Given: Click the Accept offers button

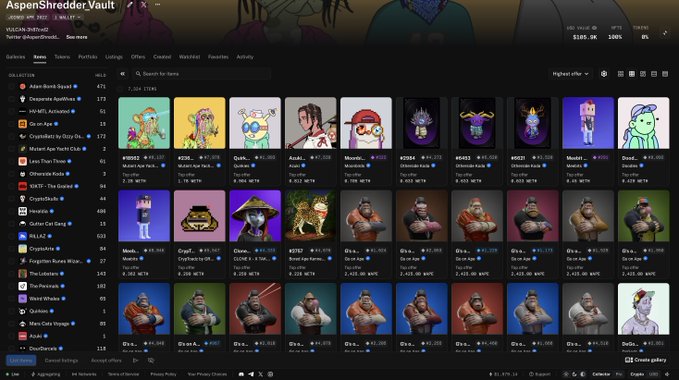Looking at the screenshot, I should click(x=106, y=360).
